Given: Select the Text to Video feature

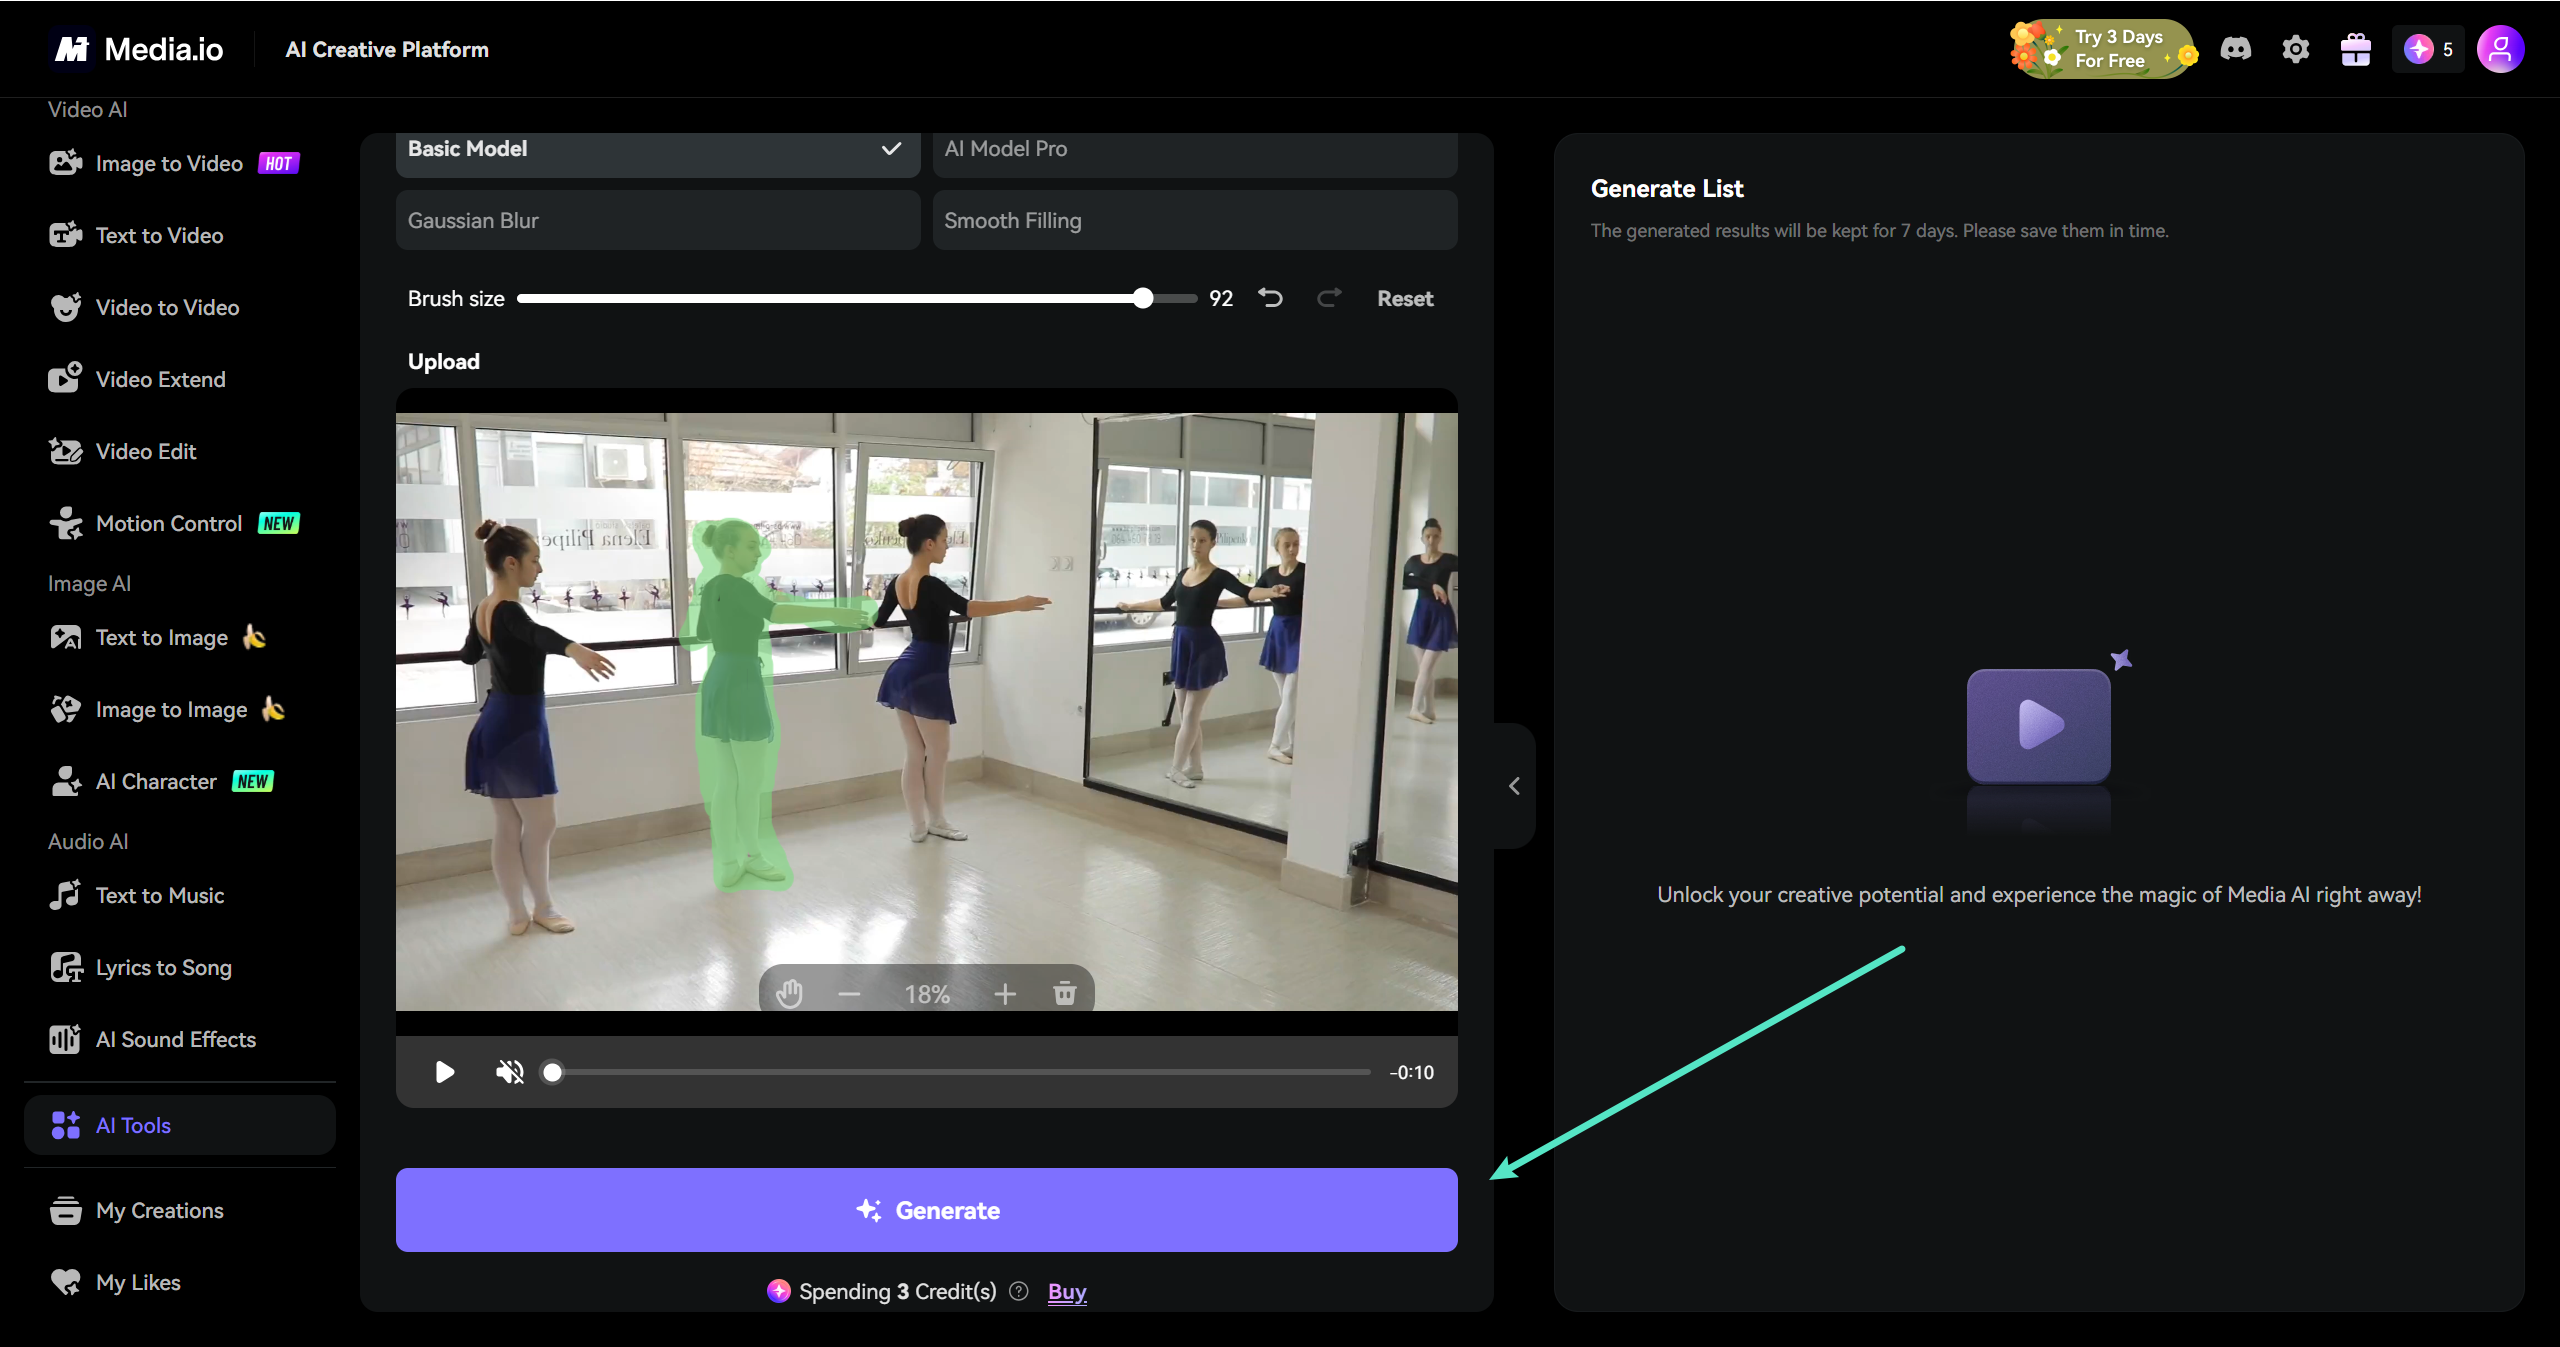Looking at the screenshot, I should pos(160,235).
